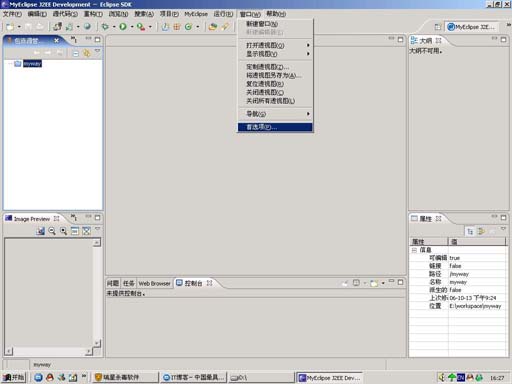Click the 开始 Start button

pos(14,377)
